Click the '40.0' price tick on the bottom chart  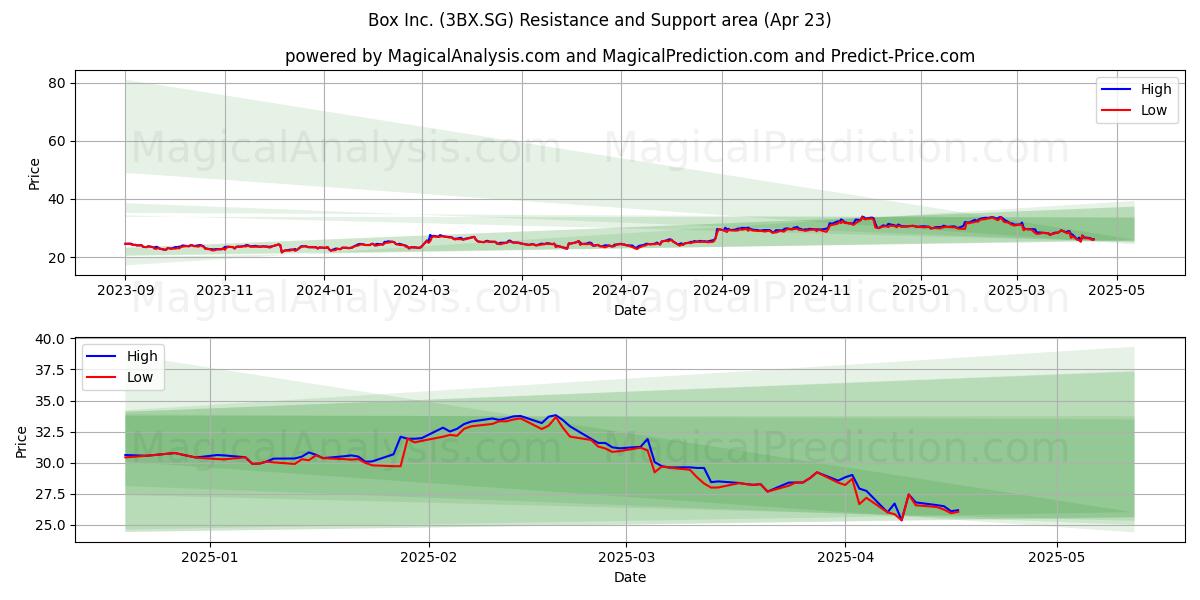pyautogui.click(x=50, y=339)
